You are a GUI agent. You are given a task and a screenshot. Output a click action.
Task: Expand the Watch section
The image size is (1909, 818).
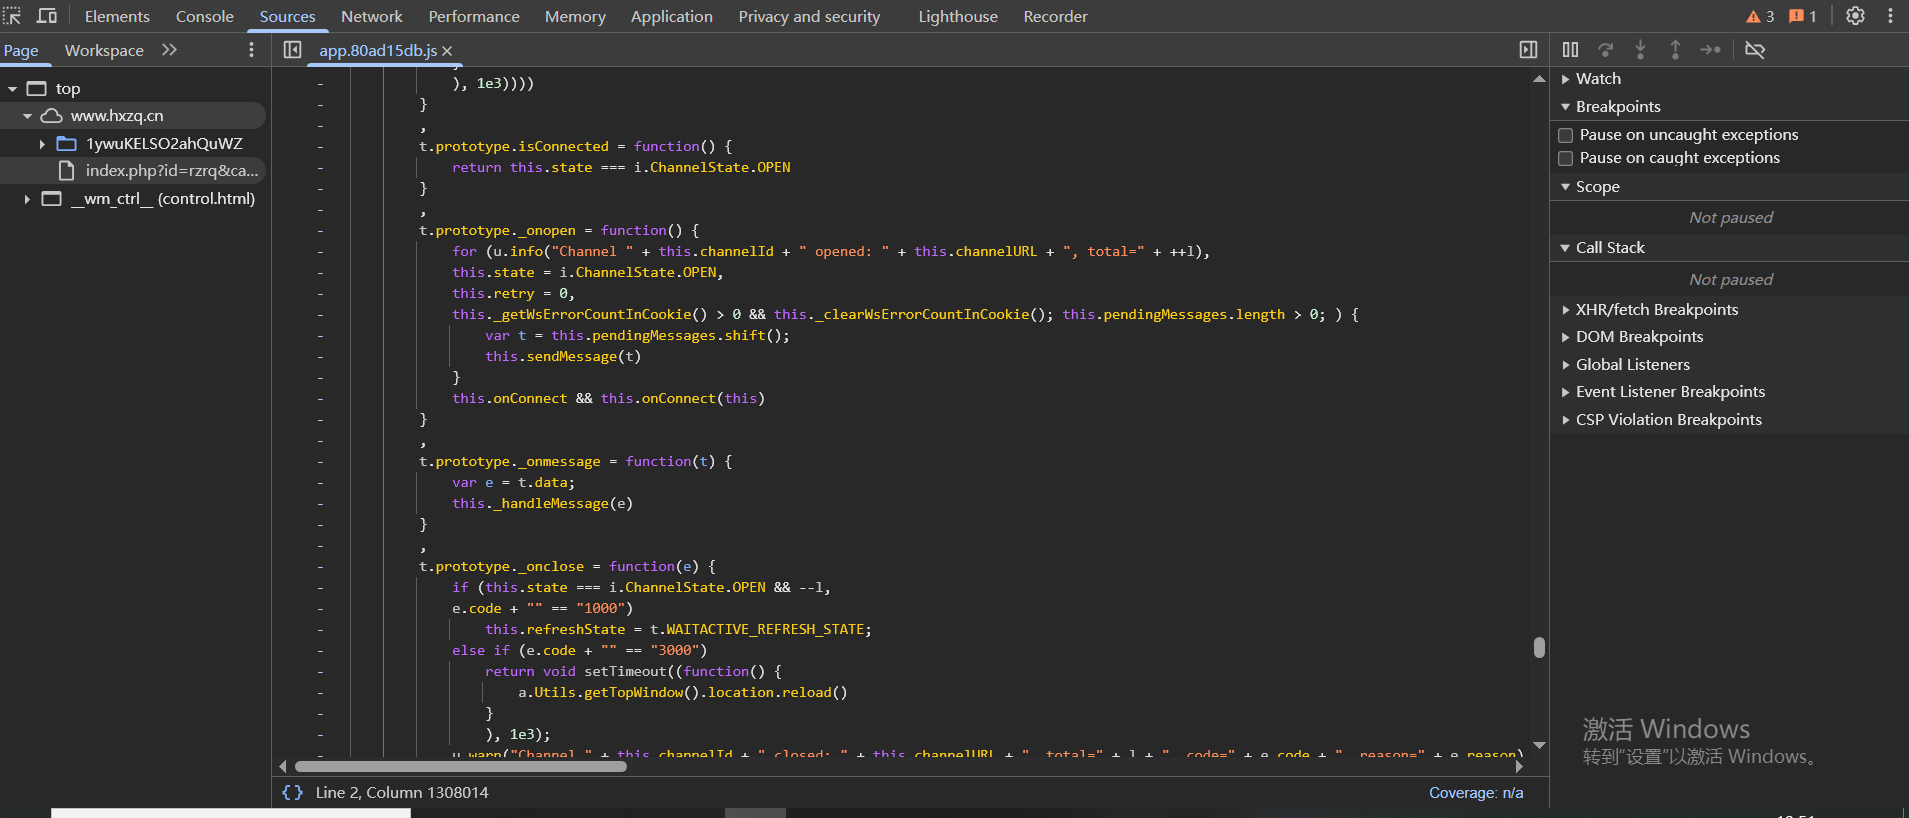(1597, 79)
